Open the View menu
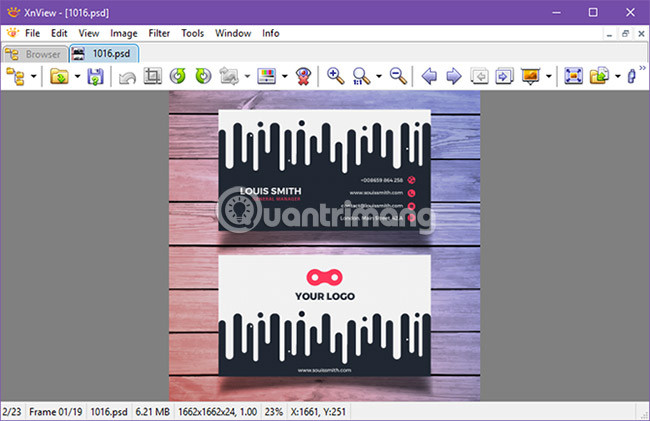650x421 pixels. [x=89, y=33]
